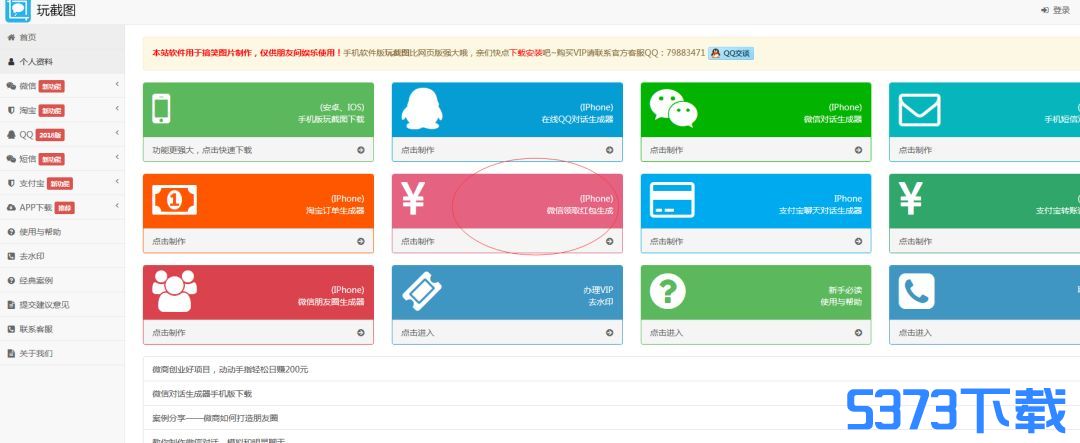The image size is (1080, 443).
Task: Click the yen icon on 支付宝转账 card
Action: pos(910,200)
